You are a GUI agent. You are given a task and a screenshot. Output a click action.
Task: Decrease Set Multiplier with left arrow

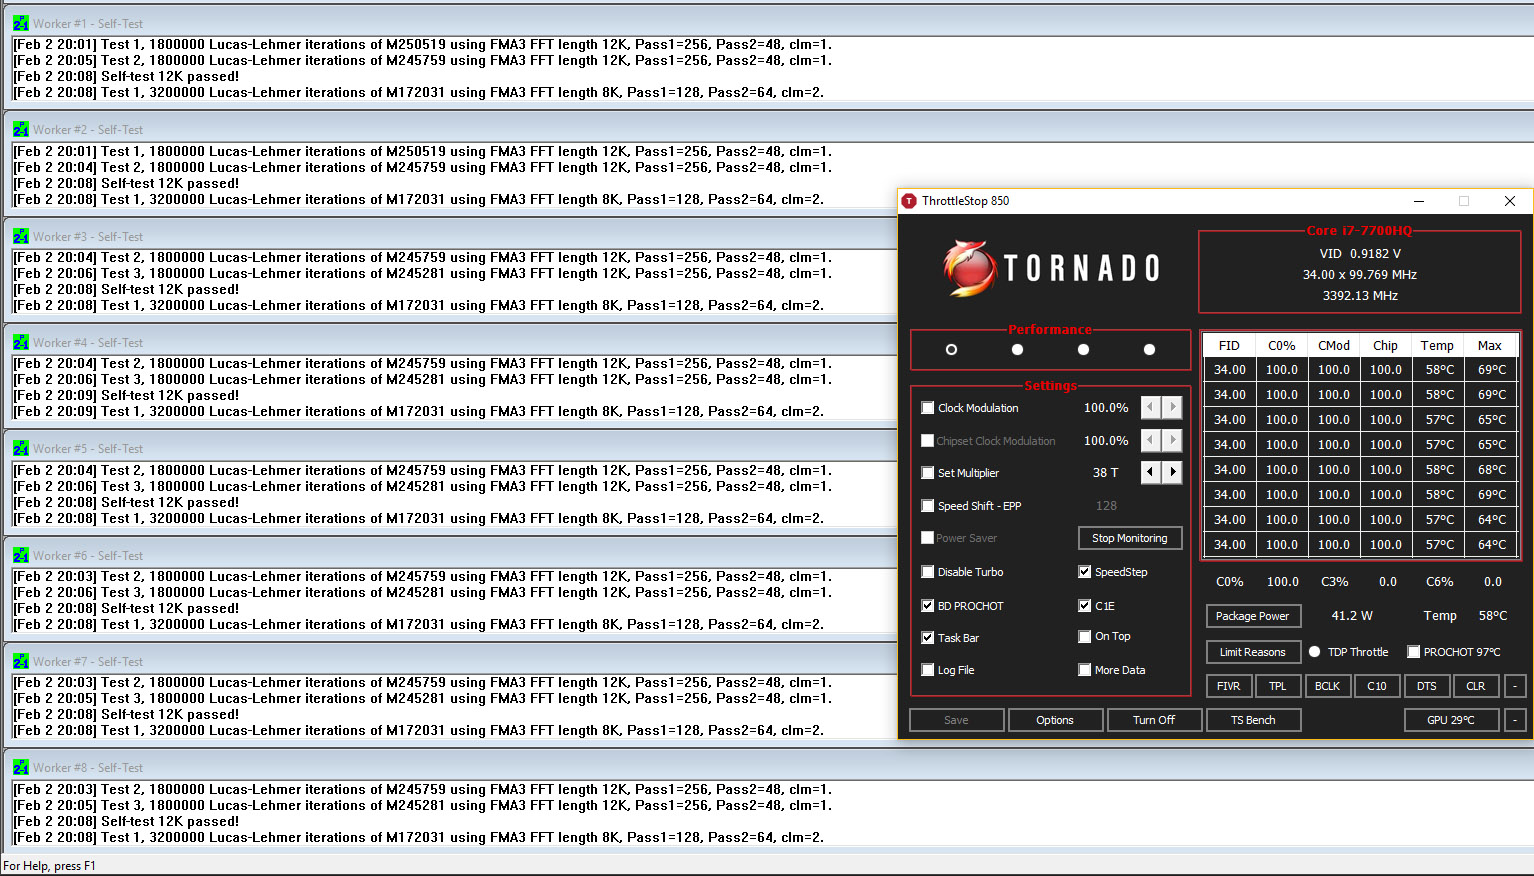1150,472
